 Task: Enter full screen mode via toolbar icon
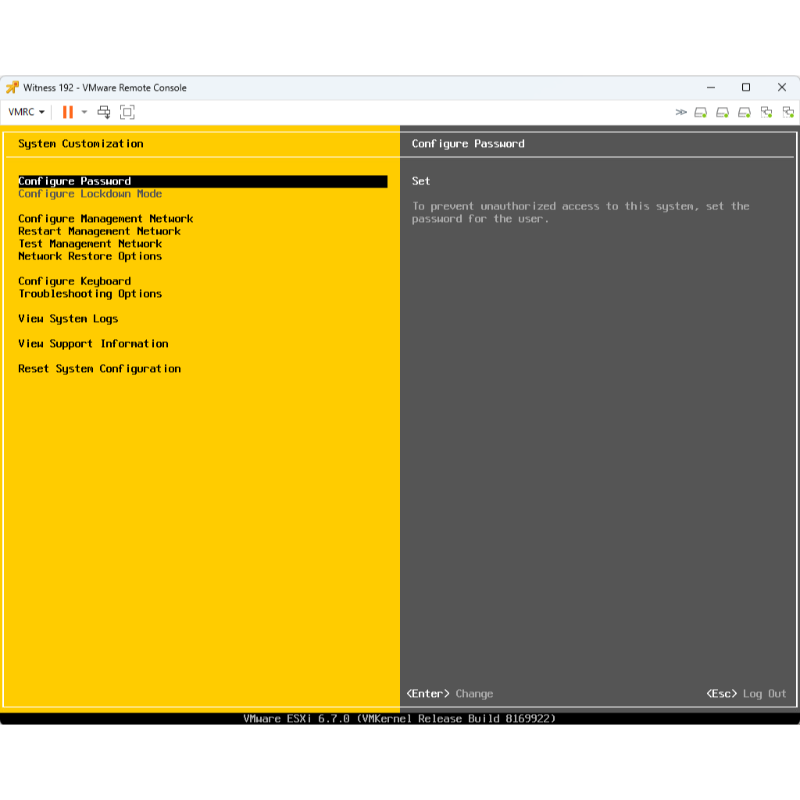point(127,112)
